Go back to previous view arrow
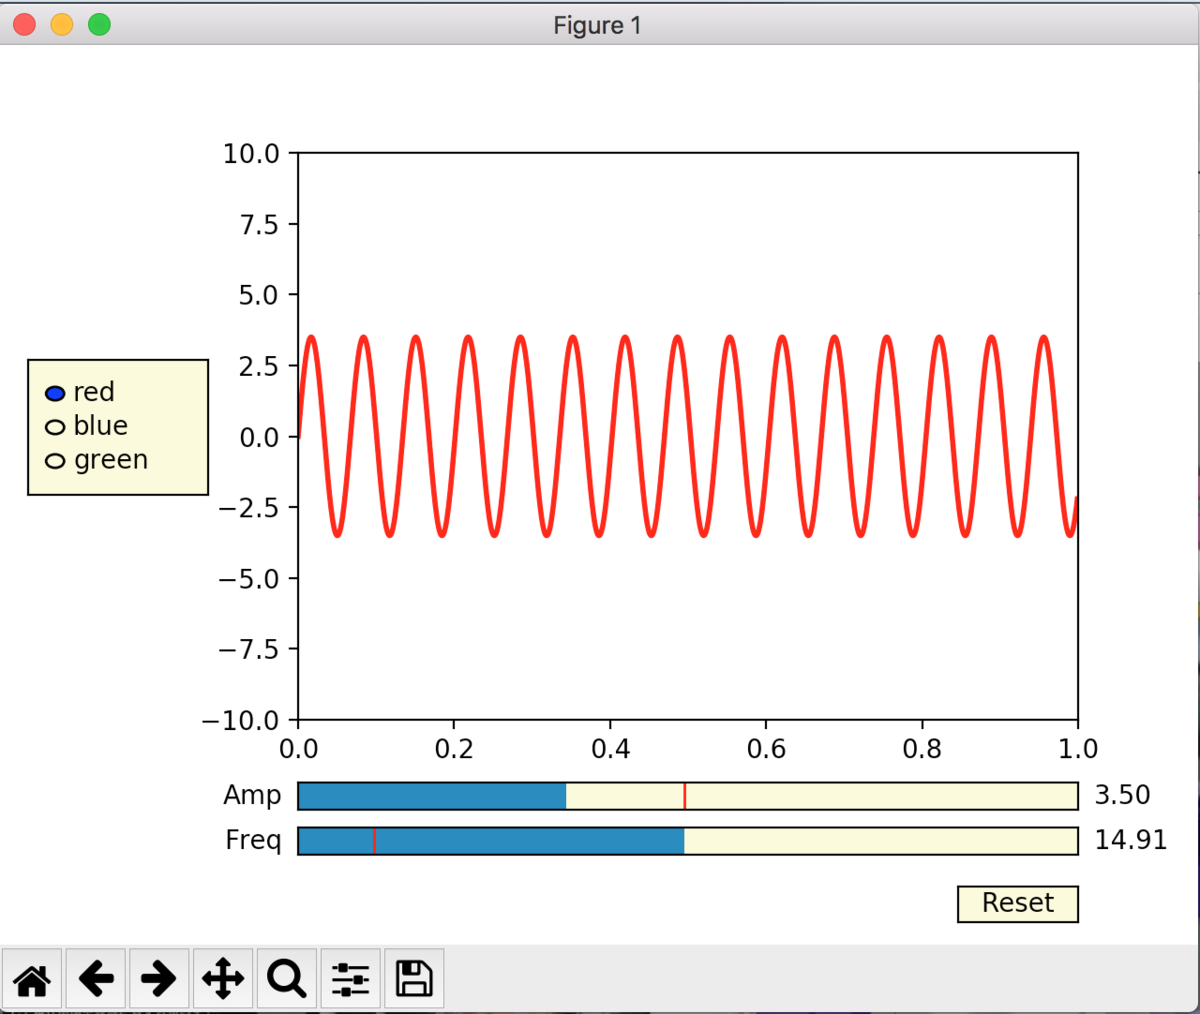This screenshot has width=1200, height=1014. [96, 978]
